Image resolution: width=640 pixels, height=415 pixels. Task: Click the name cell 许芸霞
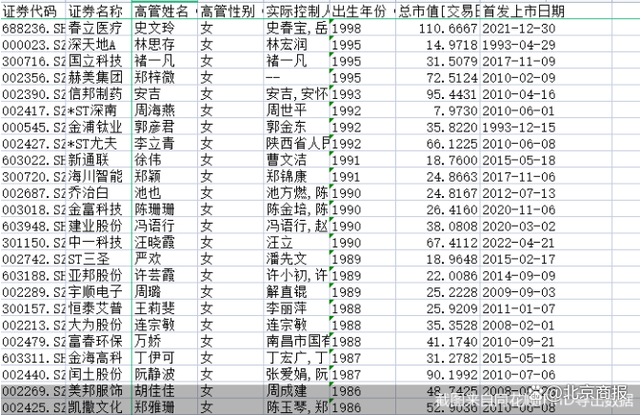tap(164, 275)
